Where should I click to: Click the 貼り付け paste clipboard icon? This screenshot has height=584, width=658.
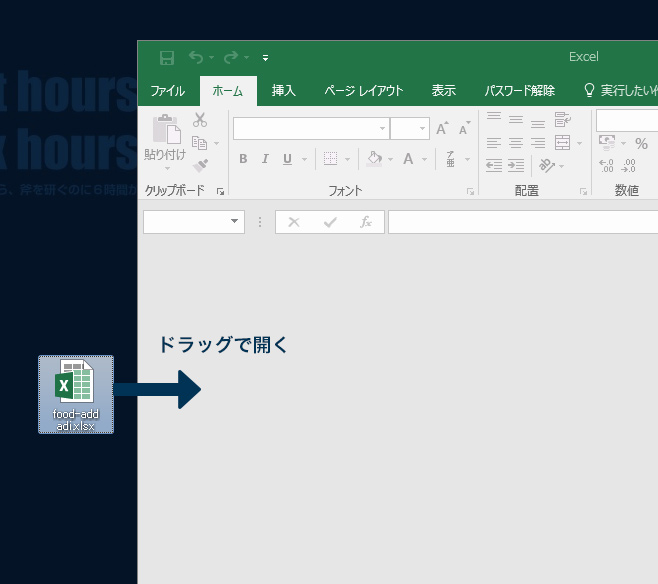point(166,129)
